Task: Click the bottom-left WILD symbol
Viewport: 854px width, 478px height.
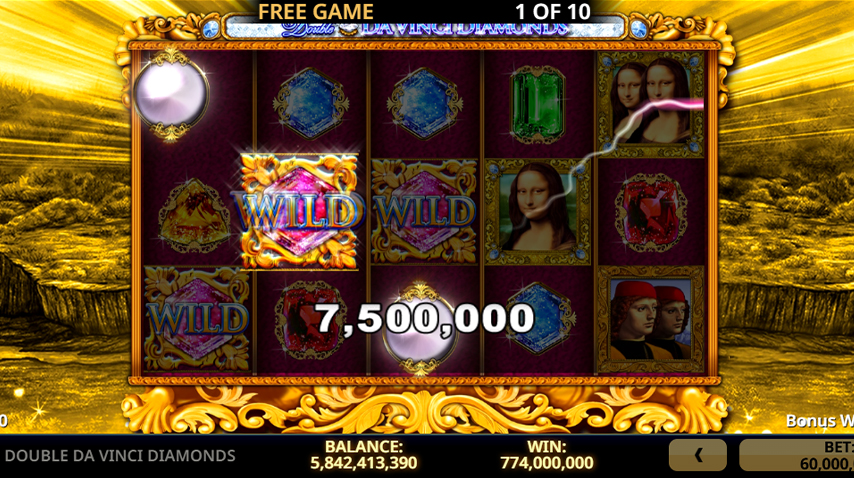Action: 197,319
